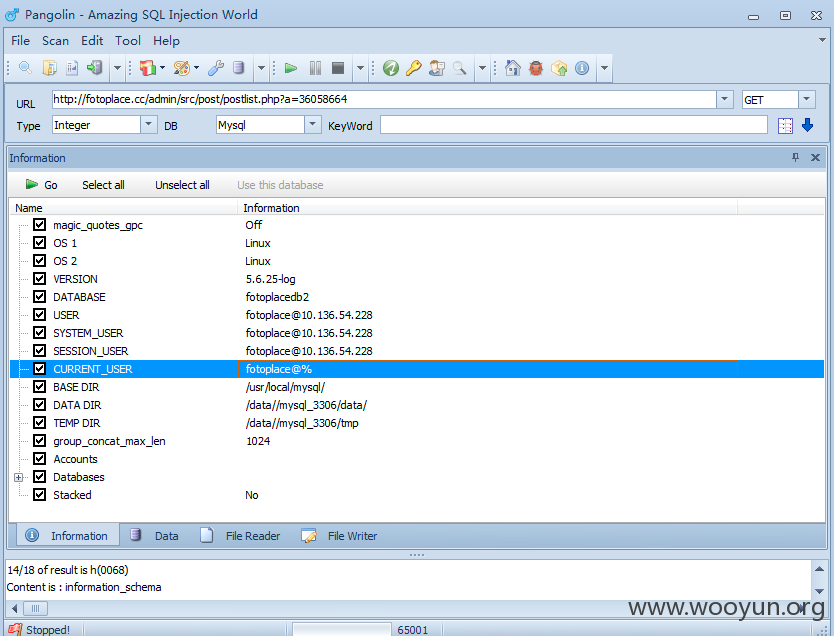This screenshot has width=834, height=636.
Task: Click Select all button
Action: 103,185
